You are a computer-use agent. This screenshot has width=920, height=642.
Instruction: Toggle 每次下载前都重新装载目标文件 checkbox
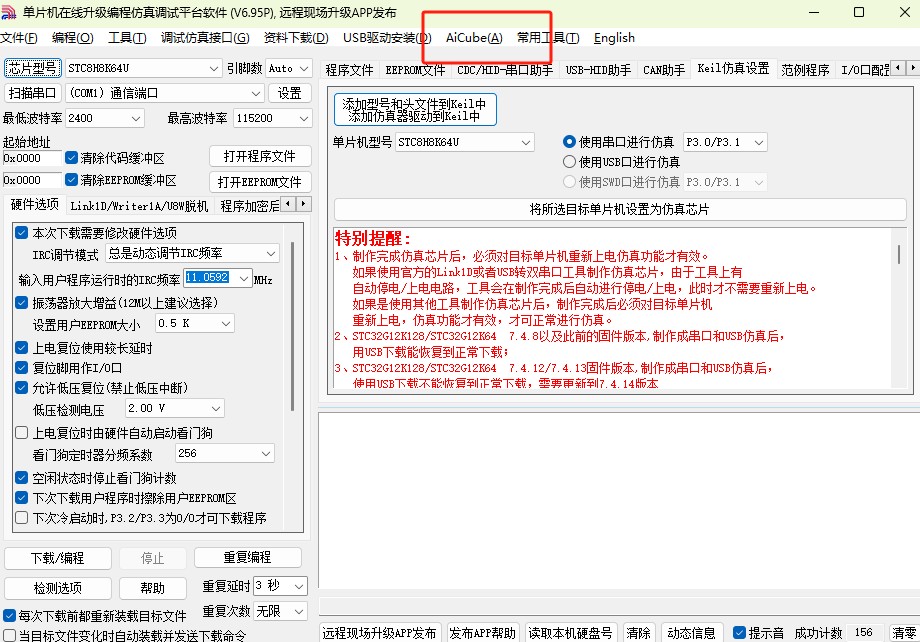pos(9,616)
